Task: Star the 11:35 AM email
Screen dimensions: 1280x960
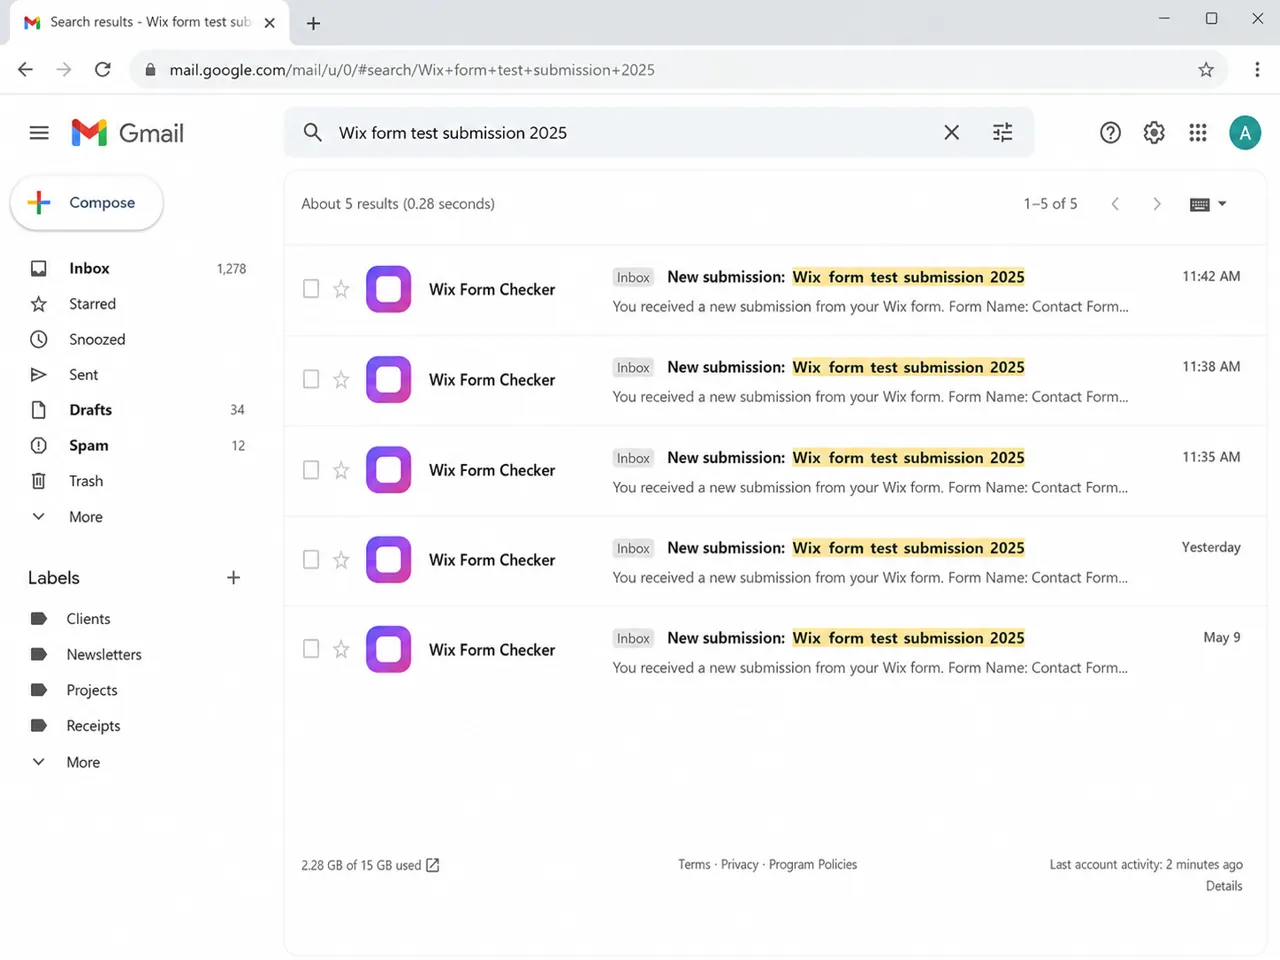Action: tap(341, 470)
